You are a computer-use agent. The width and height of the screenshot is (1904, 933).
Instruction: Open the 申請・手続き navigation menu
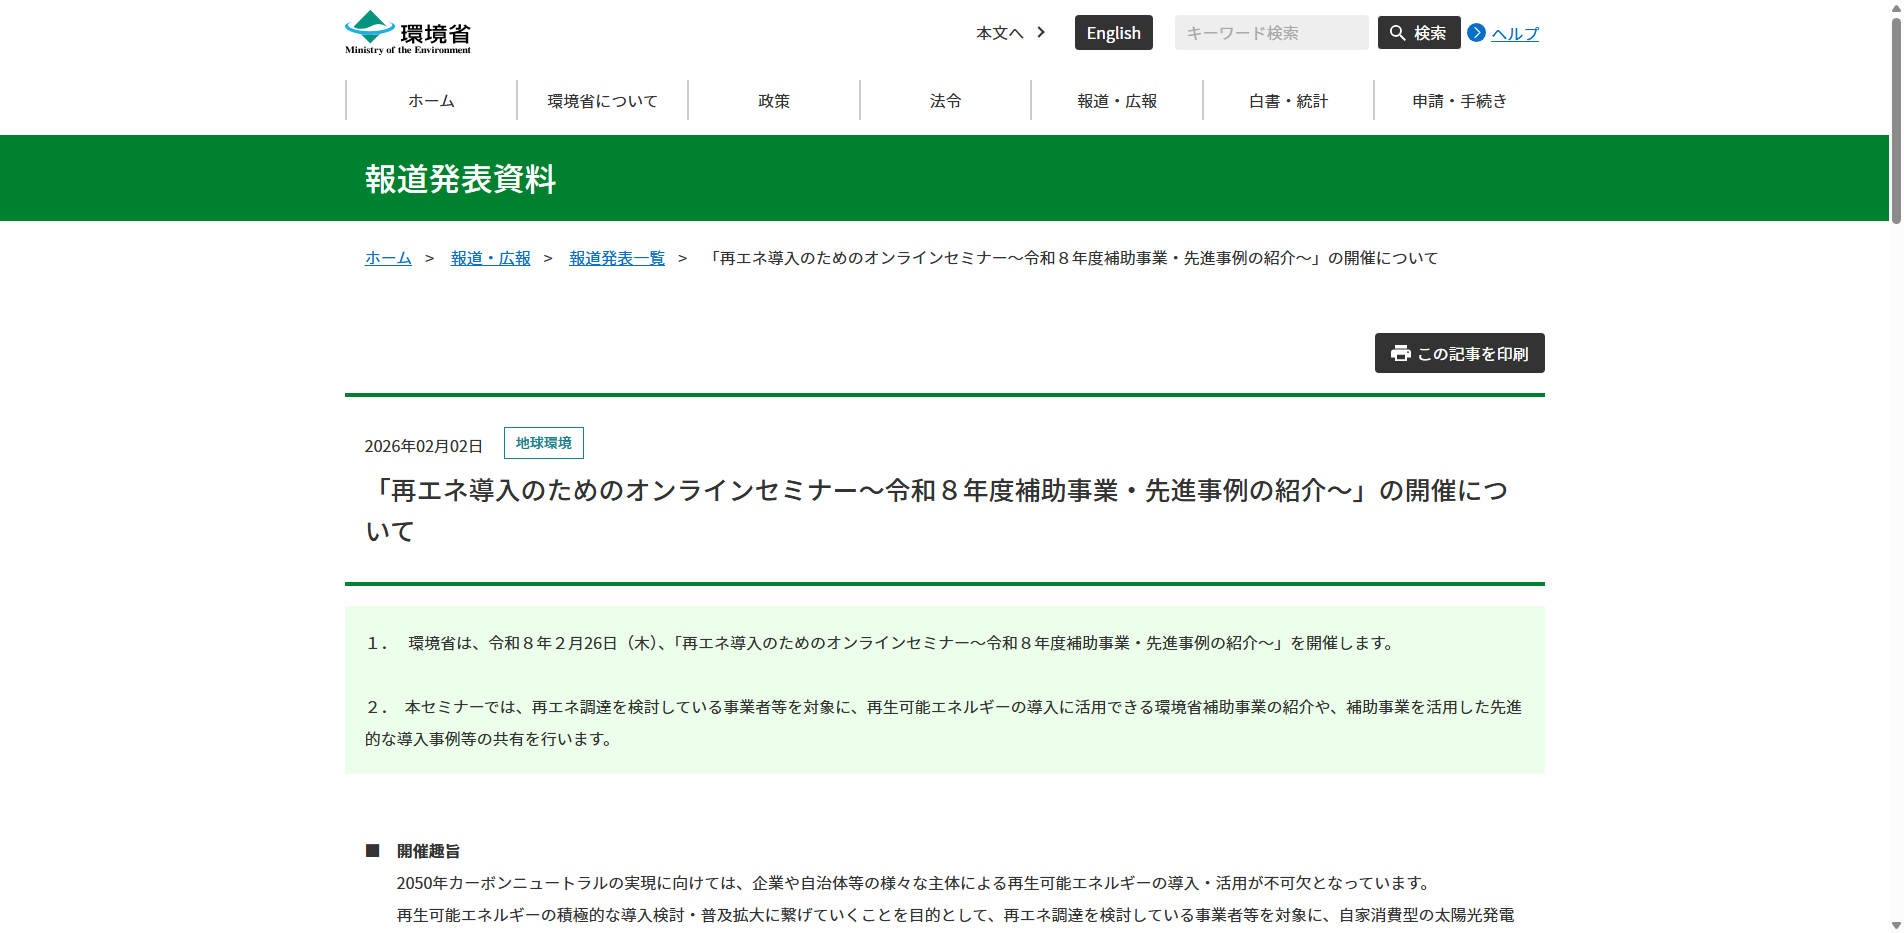click(1459, 101)
